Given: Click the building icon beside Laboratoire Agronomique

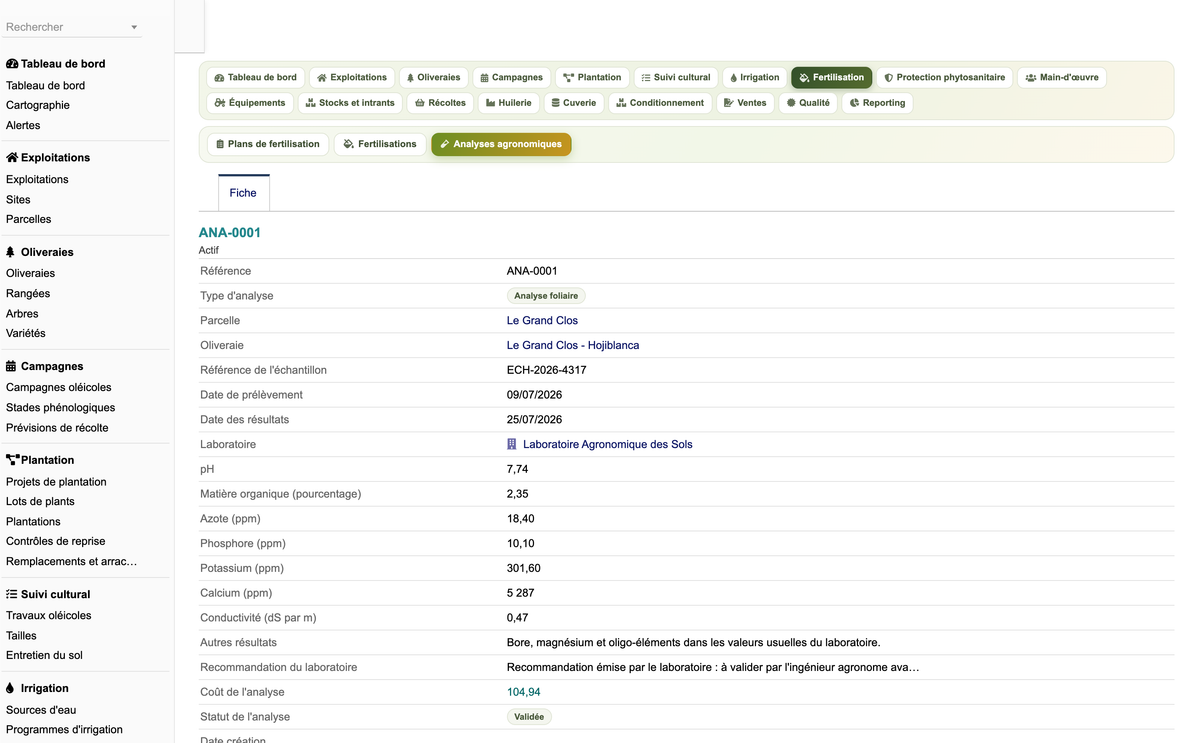Looking at the screenshot, I should click(x=512, y=444).
